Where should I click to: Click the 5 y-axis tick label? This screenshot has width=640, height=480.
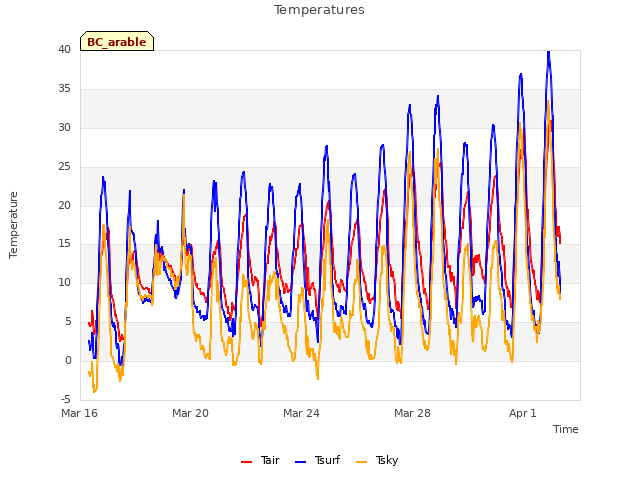click(x=68, y=322)
